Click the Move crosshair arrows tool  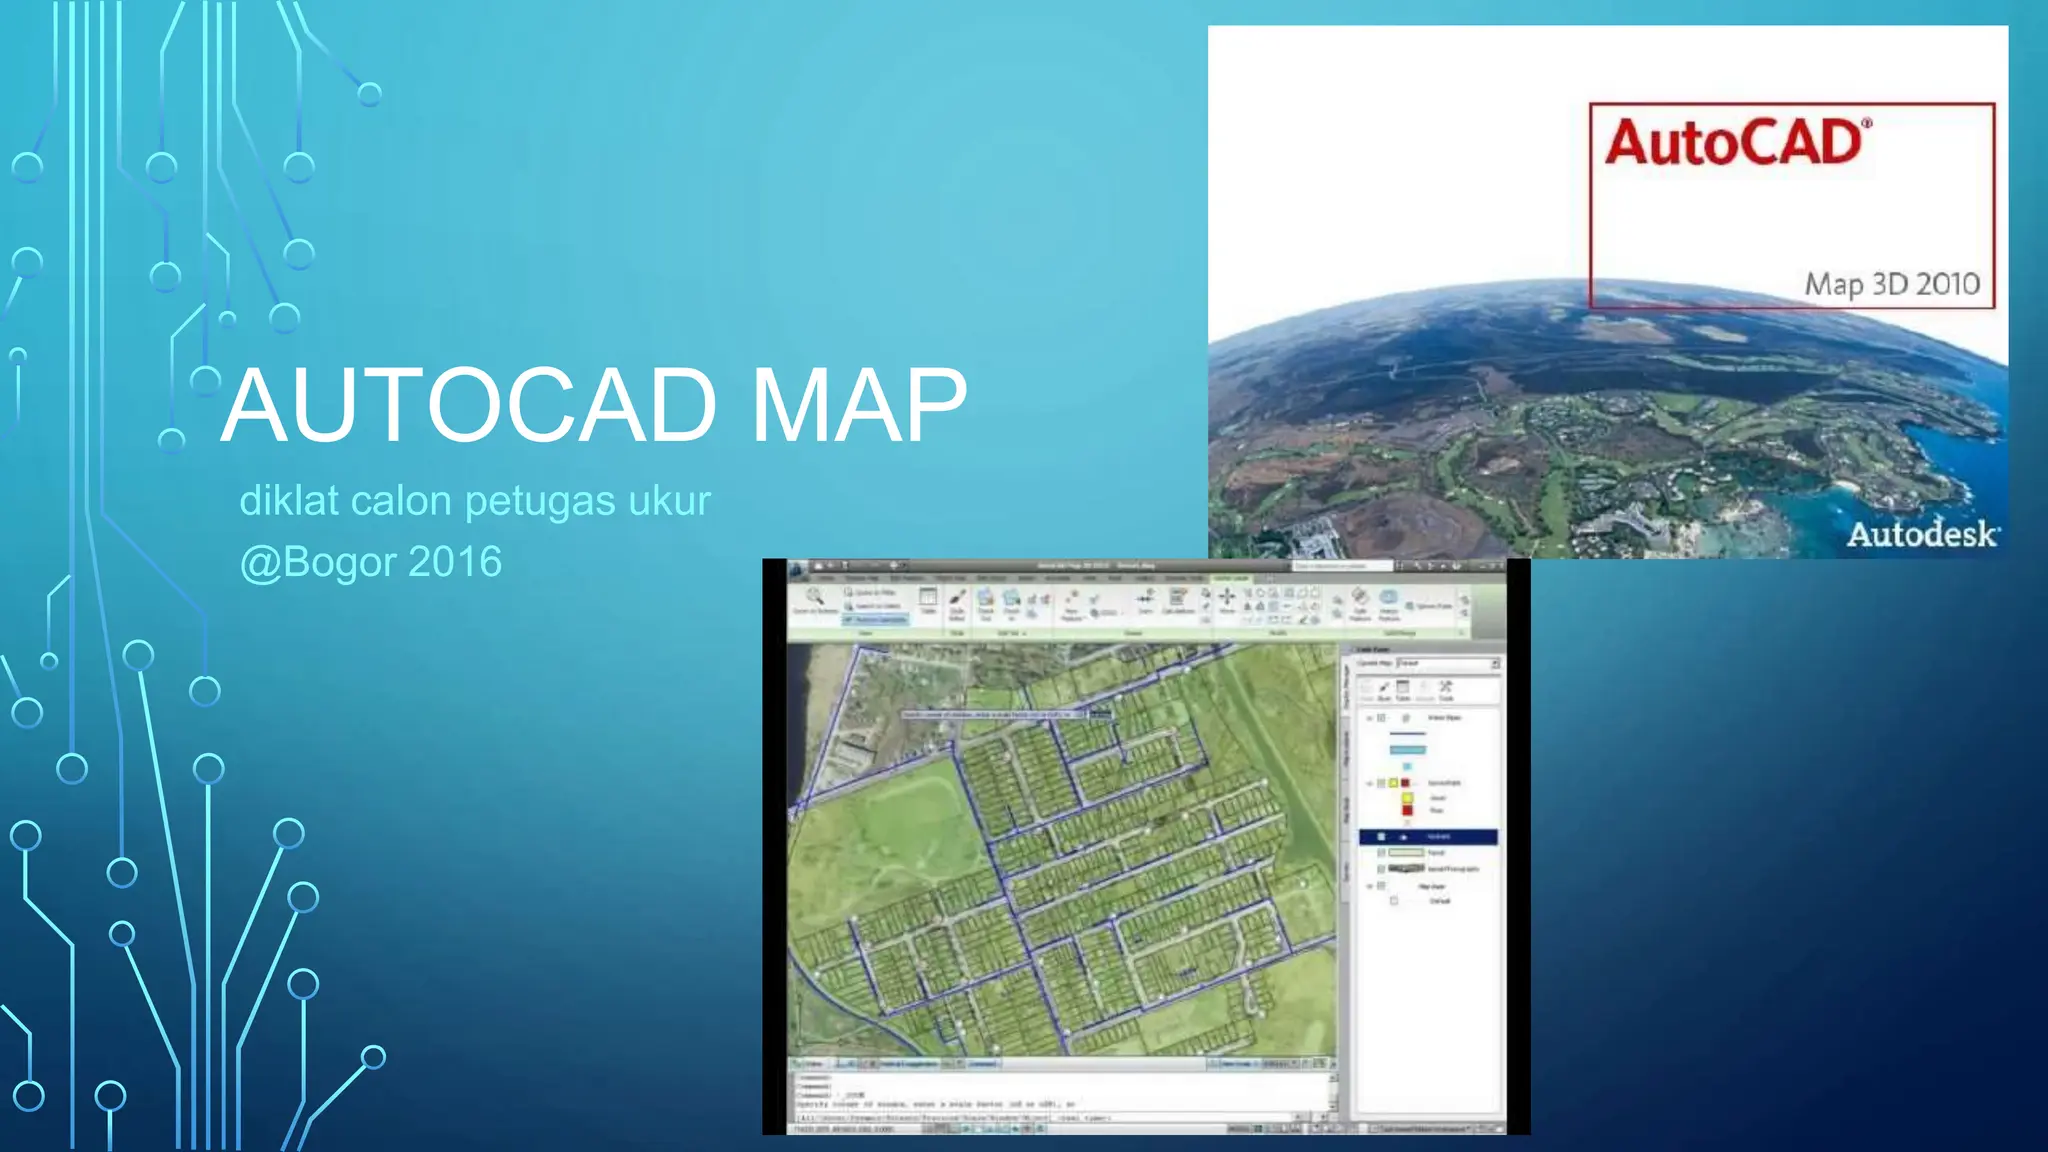[x=1227, y=597]
